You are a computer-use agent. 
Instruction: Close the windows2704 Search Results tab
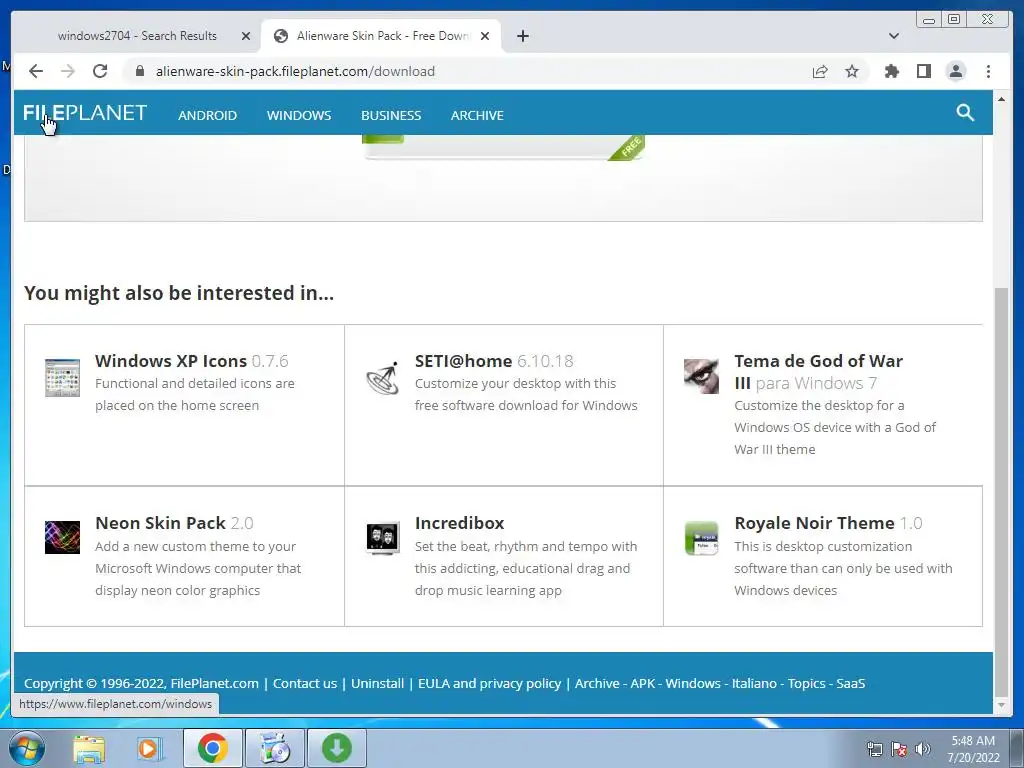coord(246,36)
